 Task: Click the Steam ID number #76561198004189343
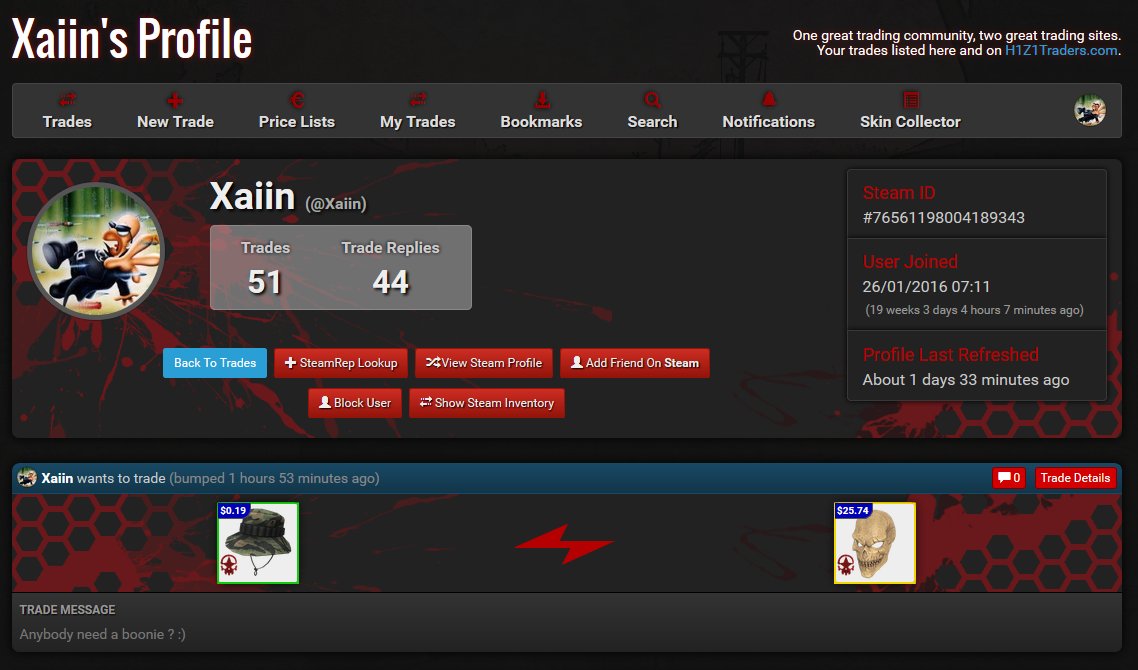[x=943, y=218]
